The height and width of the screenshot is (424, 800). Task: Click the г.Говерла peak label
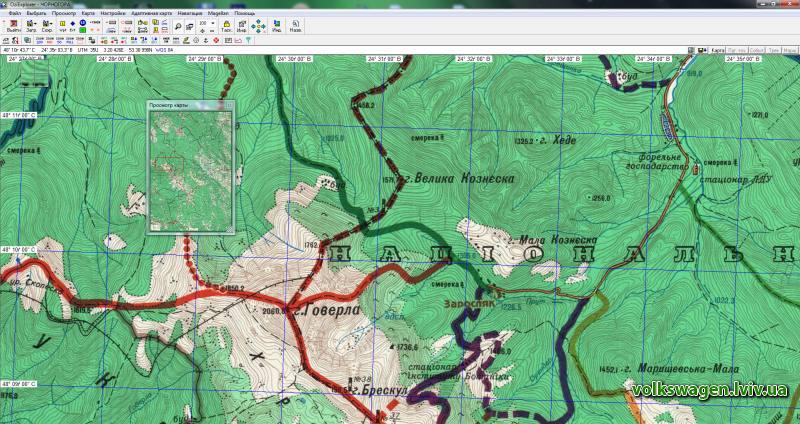click(326, 310)
